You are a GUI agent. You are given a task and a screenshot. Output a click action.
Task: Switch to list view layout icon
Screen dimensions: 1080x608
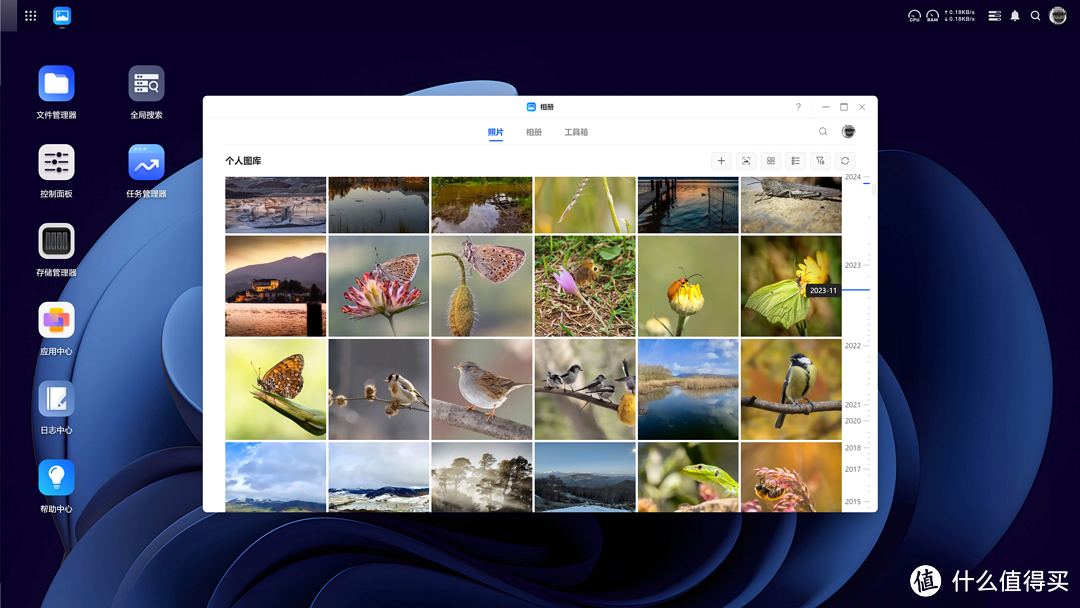coord(796,160)
